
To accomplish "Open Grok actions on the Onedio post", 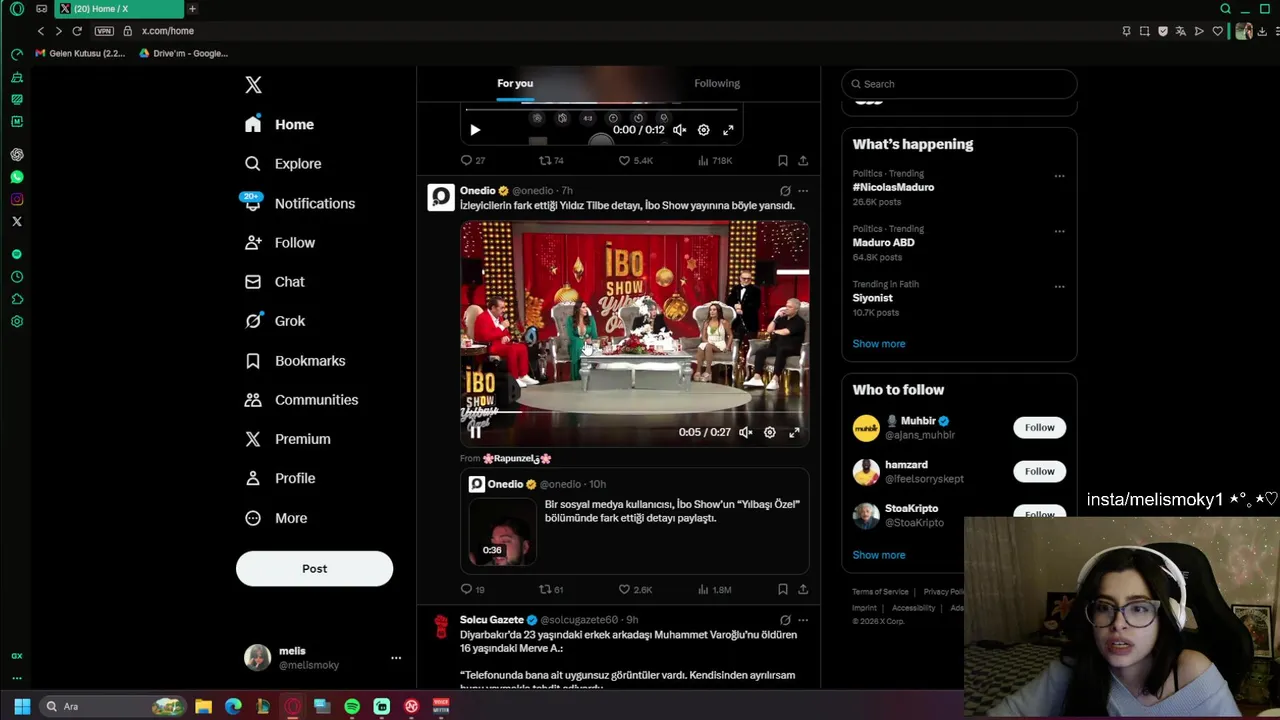I will [x=785, y=191].
